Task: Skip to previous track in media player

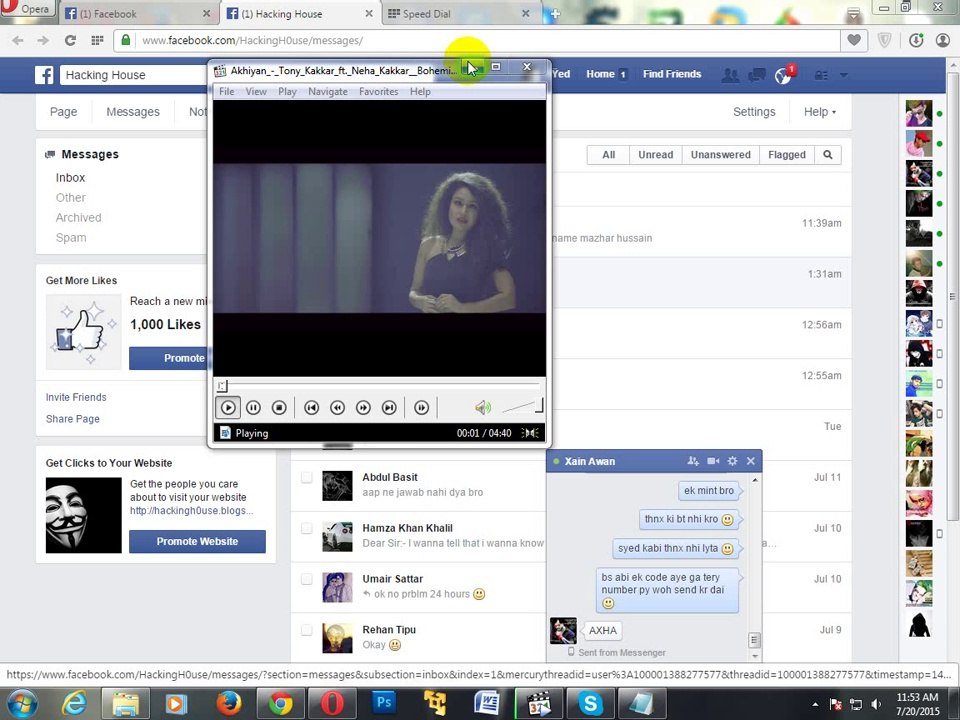Action: coord(312,408)
